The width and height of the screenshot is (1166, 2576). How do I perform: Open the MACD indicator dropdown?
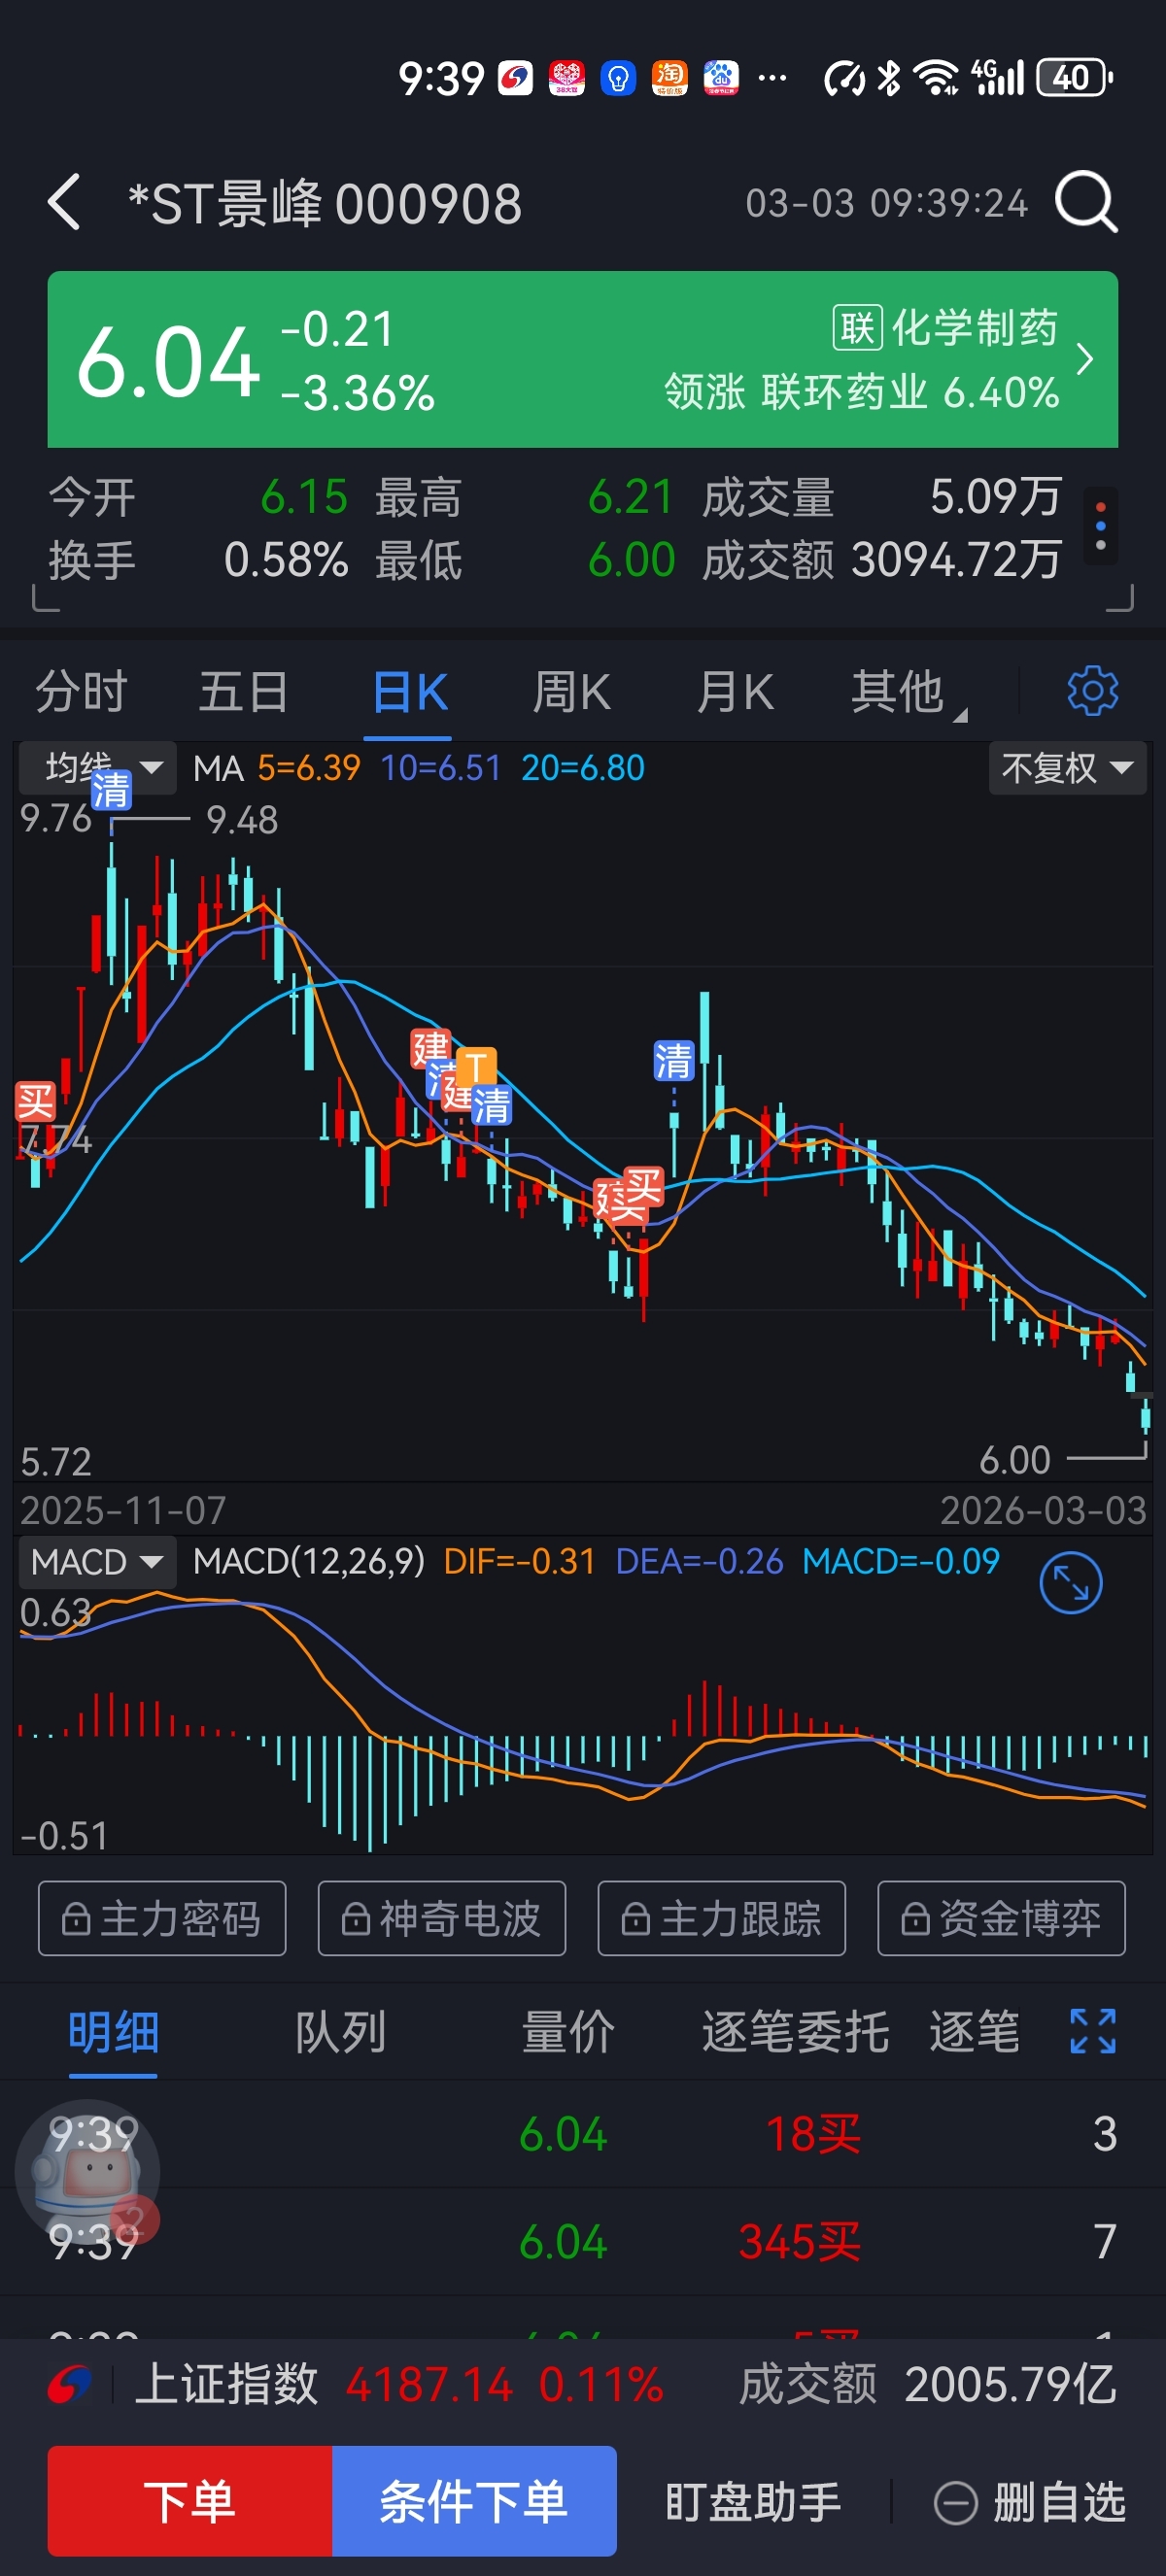pyautogui.click(x=97, y=1562)
